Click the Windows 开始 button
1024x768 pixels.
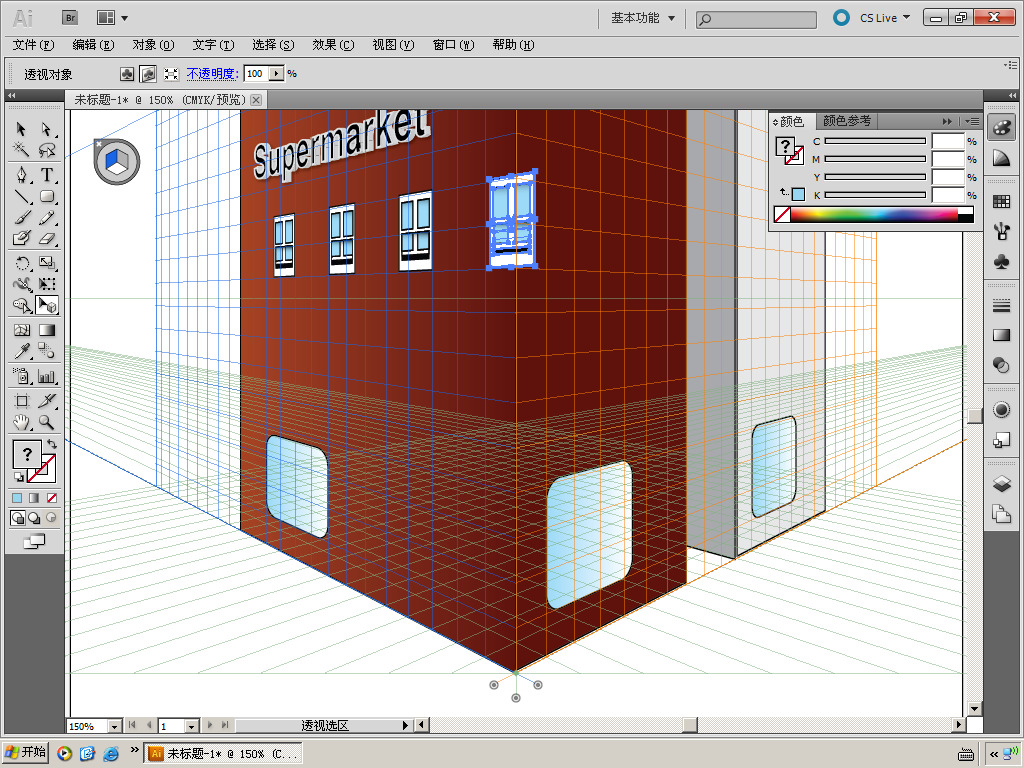pyautogui.click(x=26, y=753)
